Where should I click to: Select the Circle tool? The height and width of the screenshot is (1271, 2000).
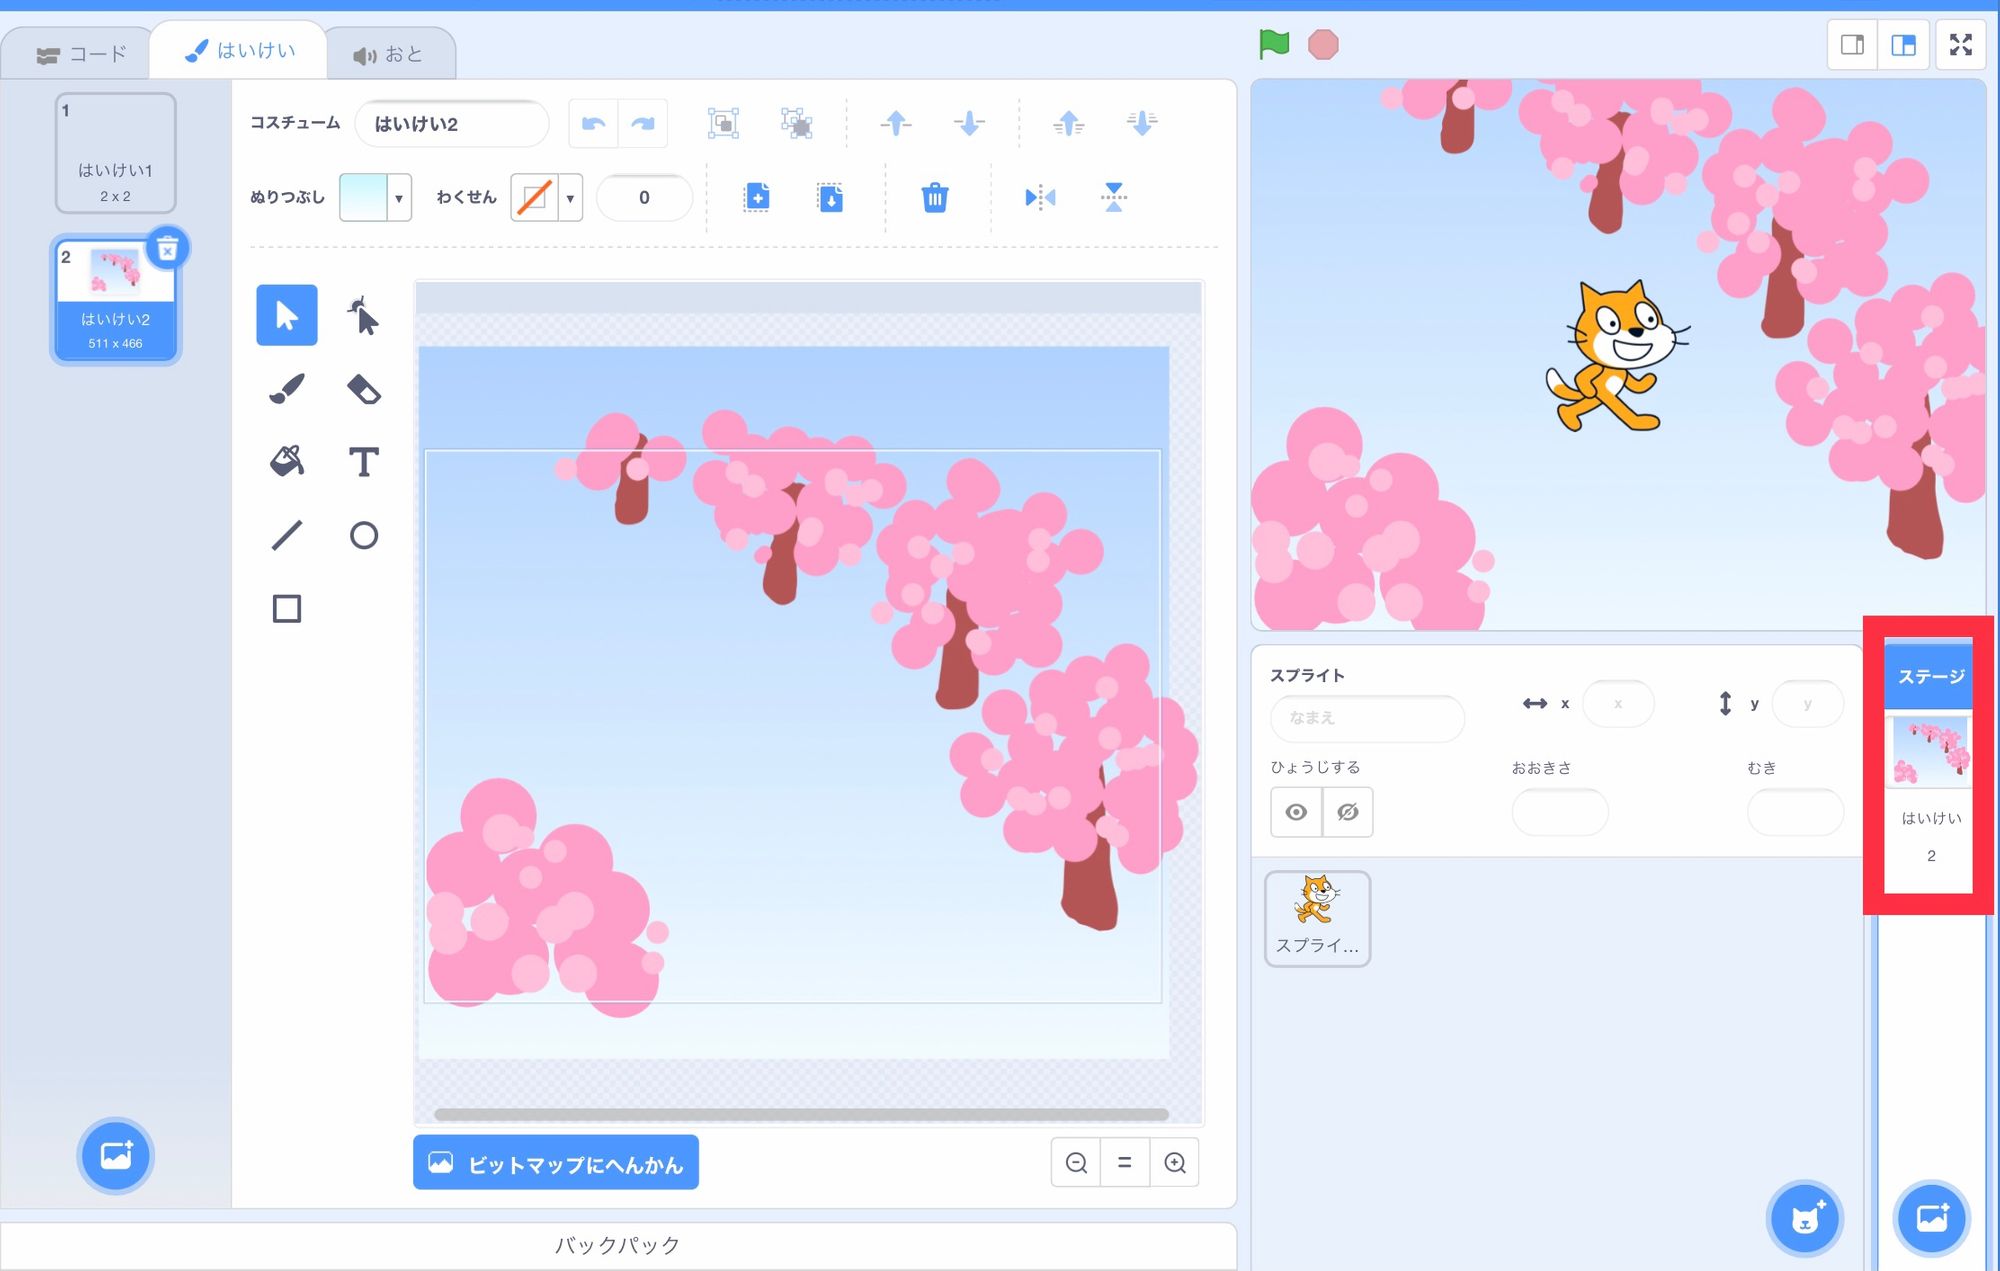pos(364,535)
